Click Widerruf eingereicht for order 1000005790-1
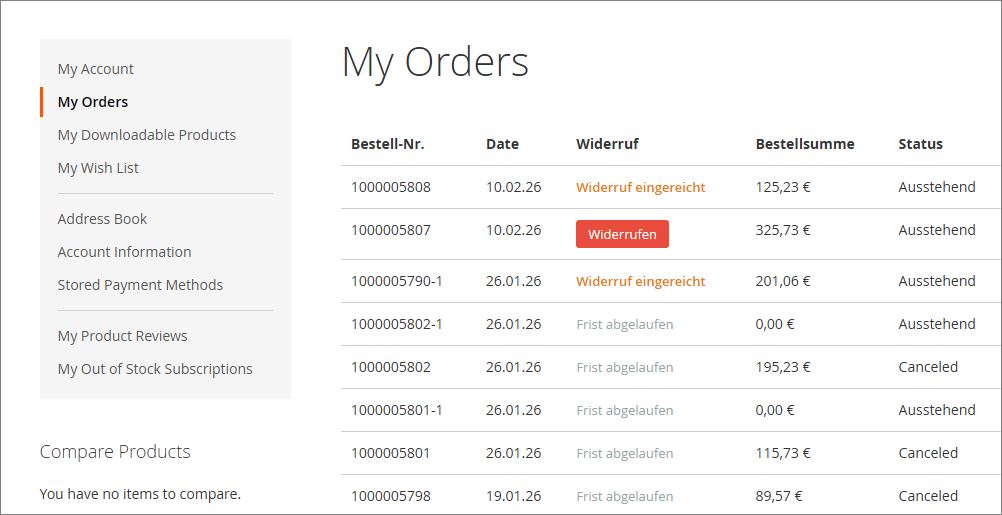The image size is (1002, 515). click(640, 281)
